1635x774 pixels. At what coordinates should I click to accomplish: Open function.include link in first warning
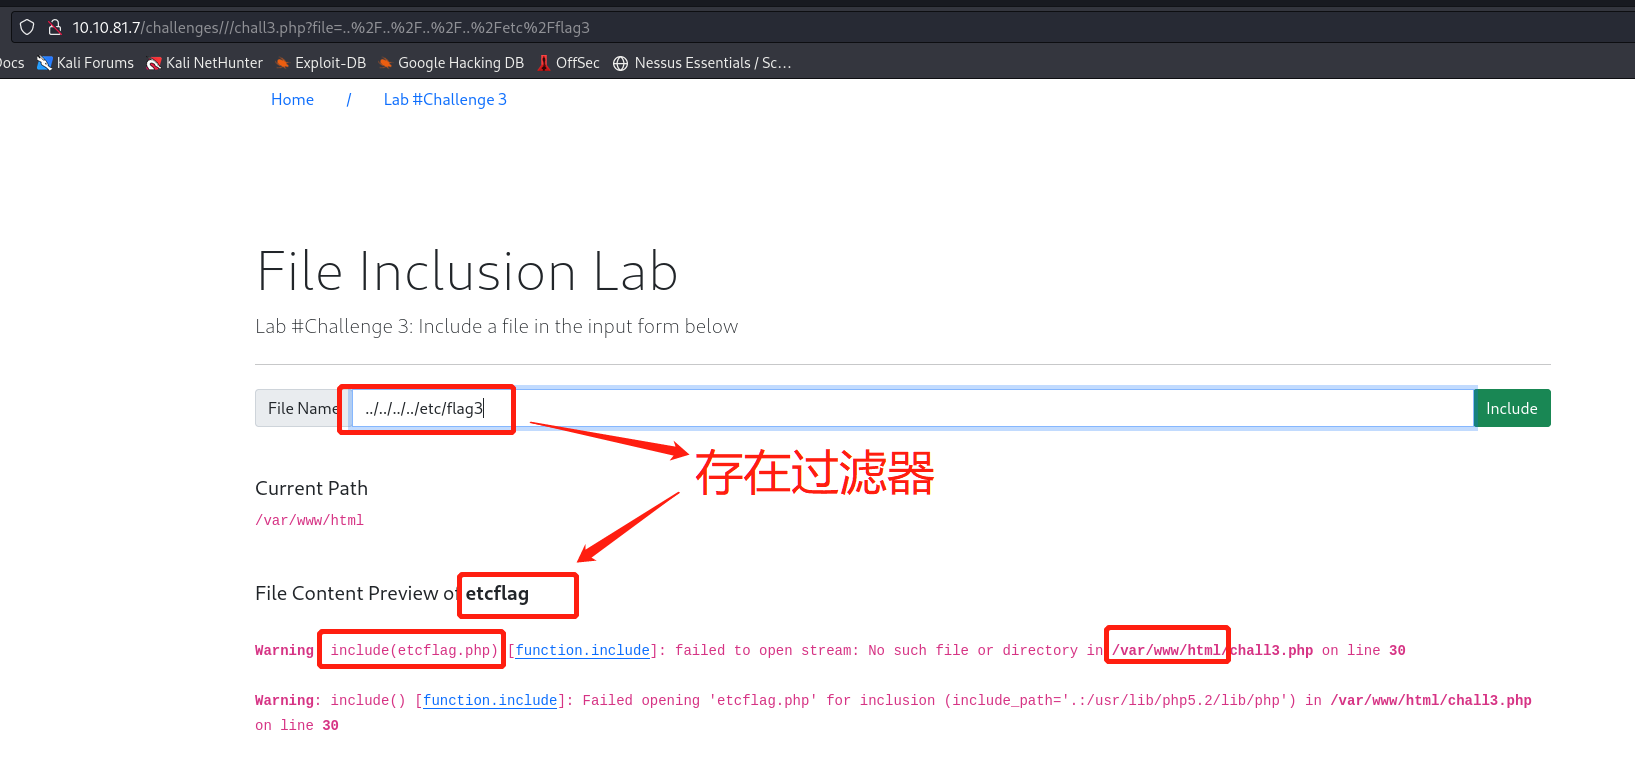[582, 650]
